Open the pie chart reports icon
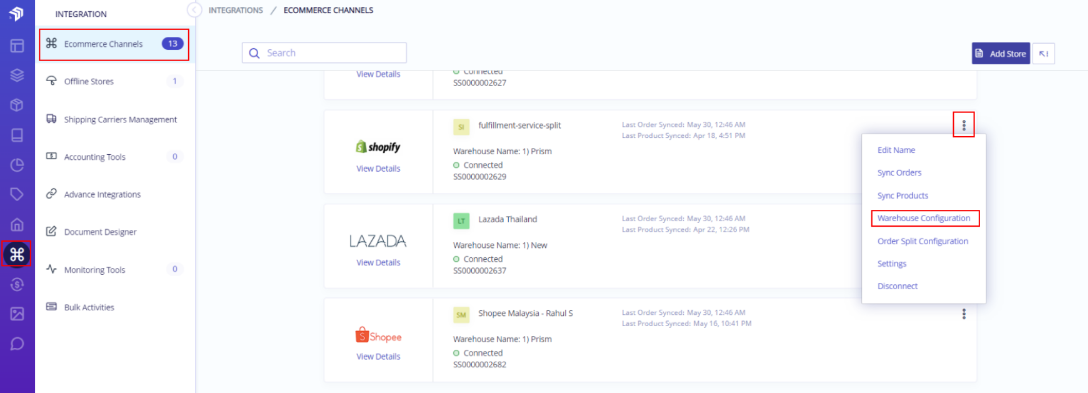The image size is (1088, 393). tap(17, 165)
